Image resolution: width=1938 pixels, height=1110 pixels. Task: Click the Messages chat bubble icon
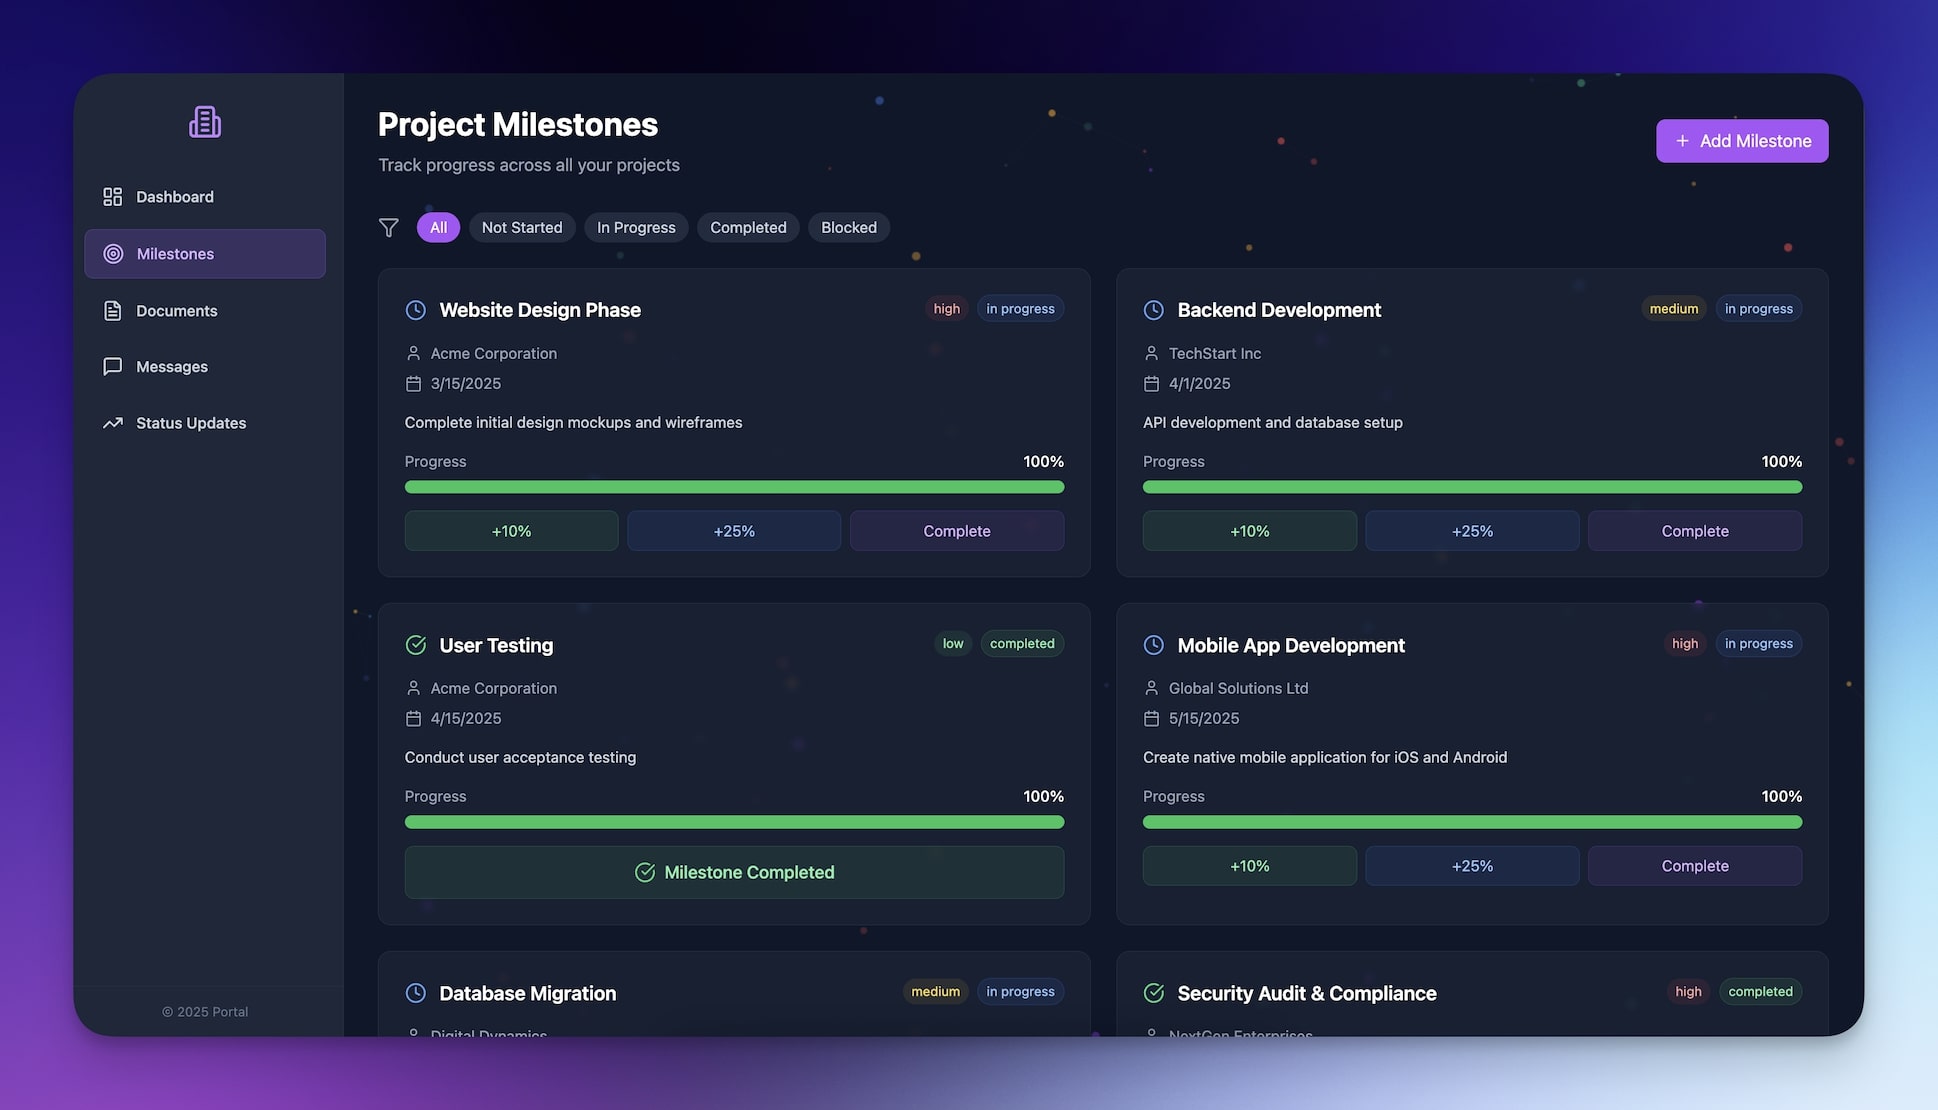[111, 366]
